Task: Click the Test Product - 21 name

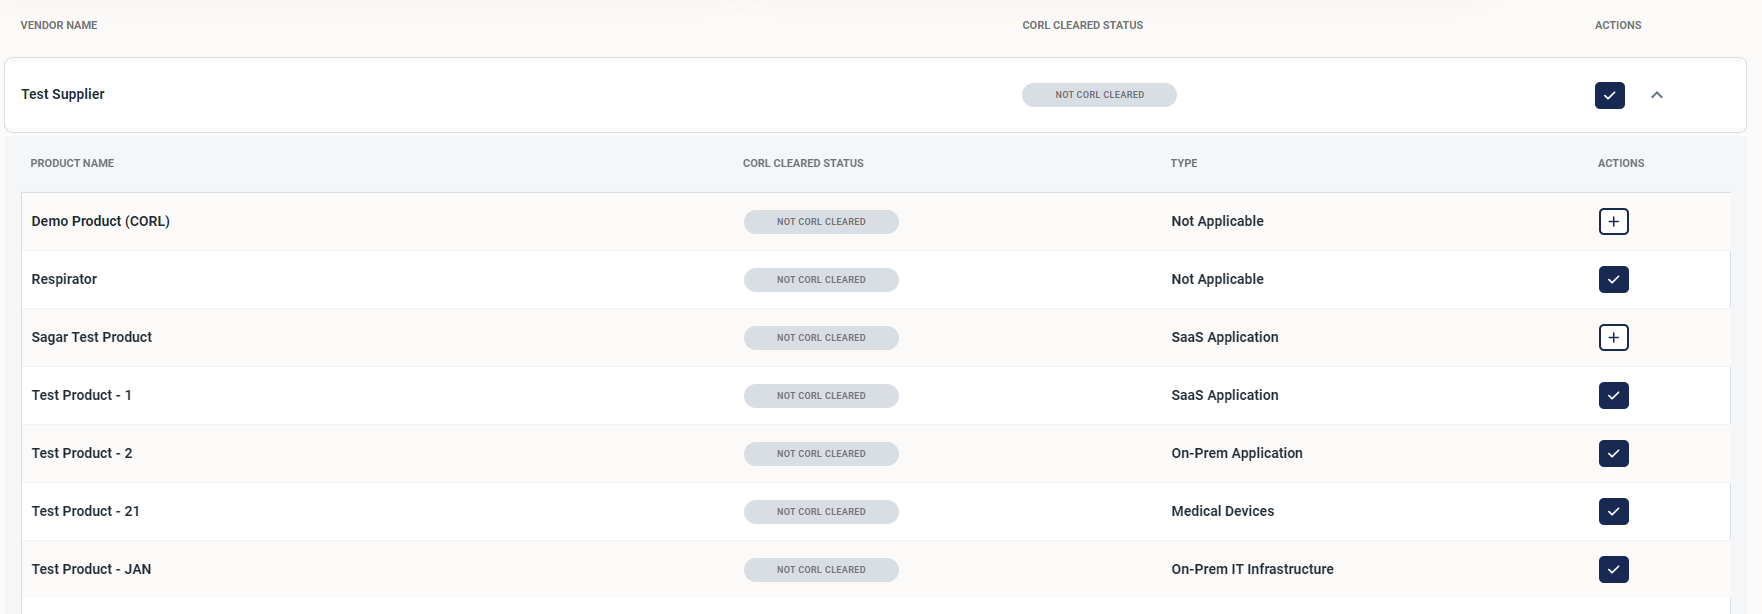Action: point(86,511)
